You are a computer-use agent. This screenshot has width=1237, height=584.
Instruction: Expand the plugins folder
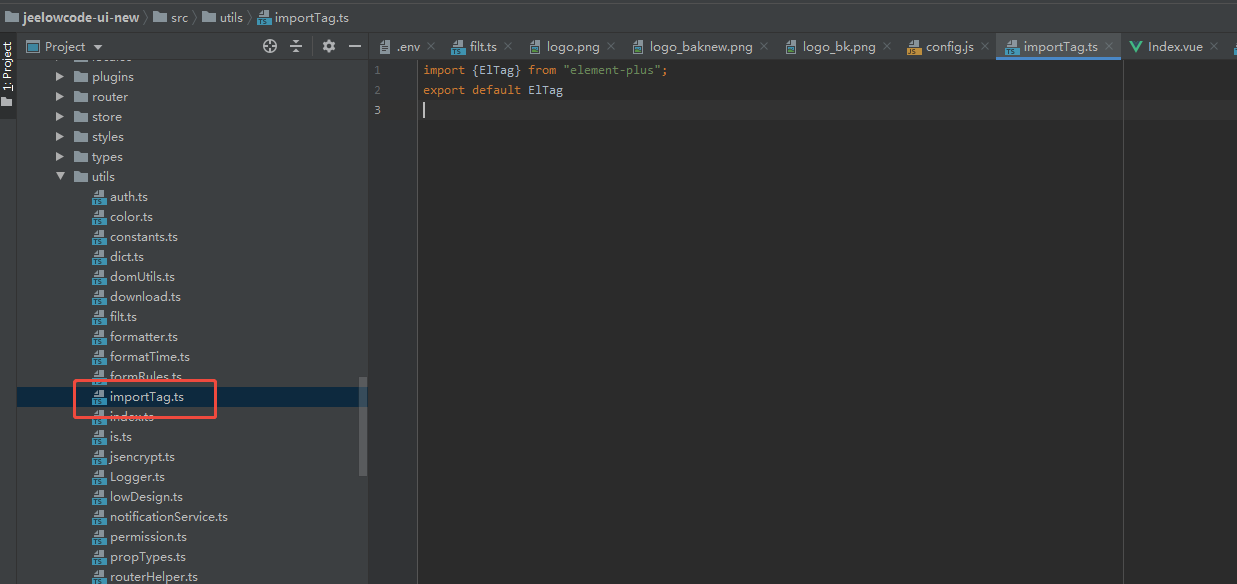(60, 77)
